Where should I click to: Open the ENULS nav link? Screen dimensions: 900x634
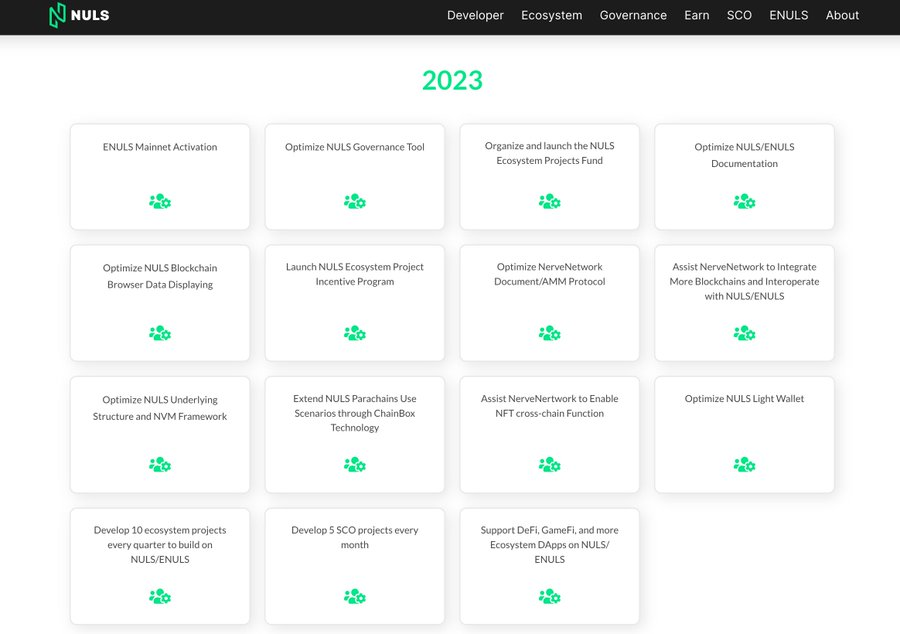[789, 15]
